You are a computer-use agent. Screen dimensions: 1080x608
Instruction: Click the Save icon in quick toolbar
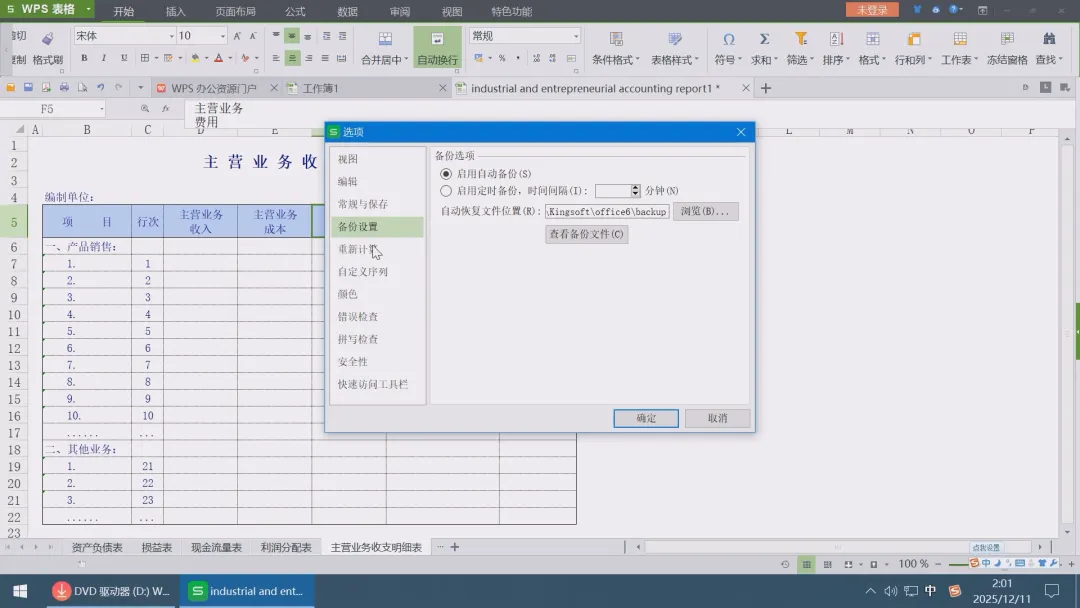pos(28,87)
